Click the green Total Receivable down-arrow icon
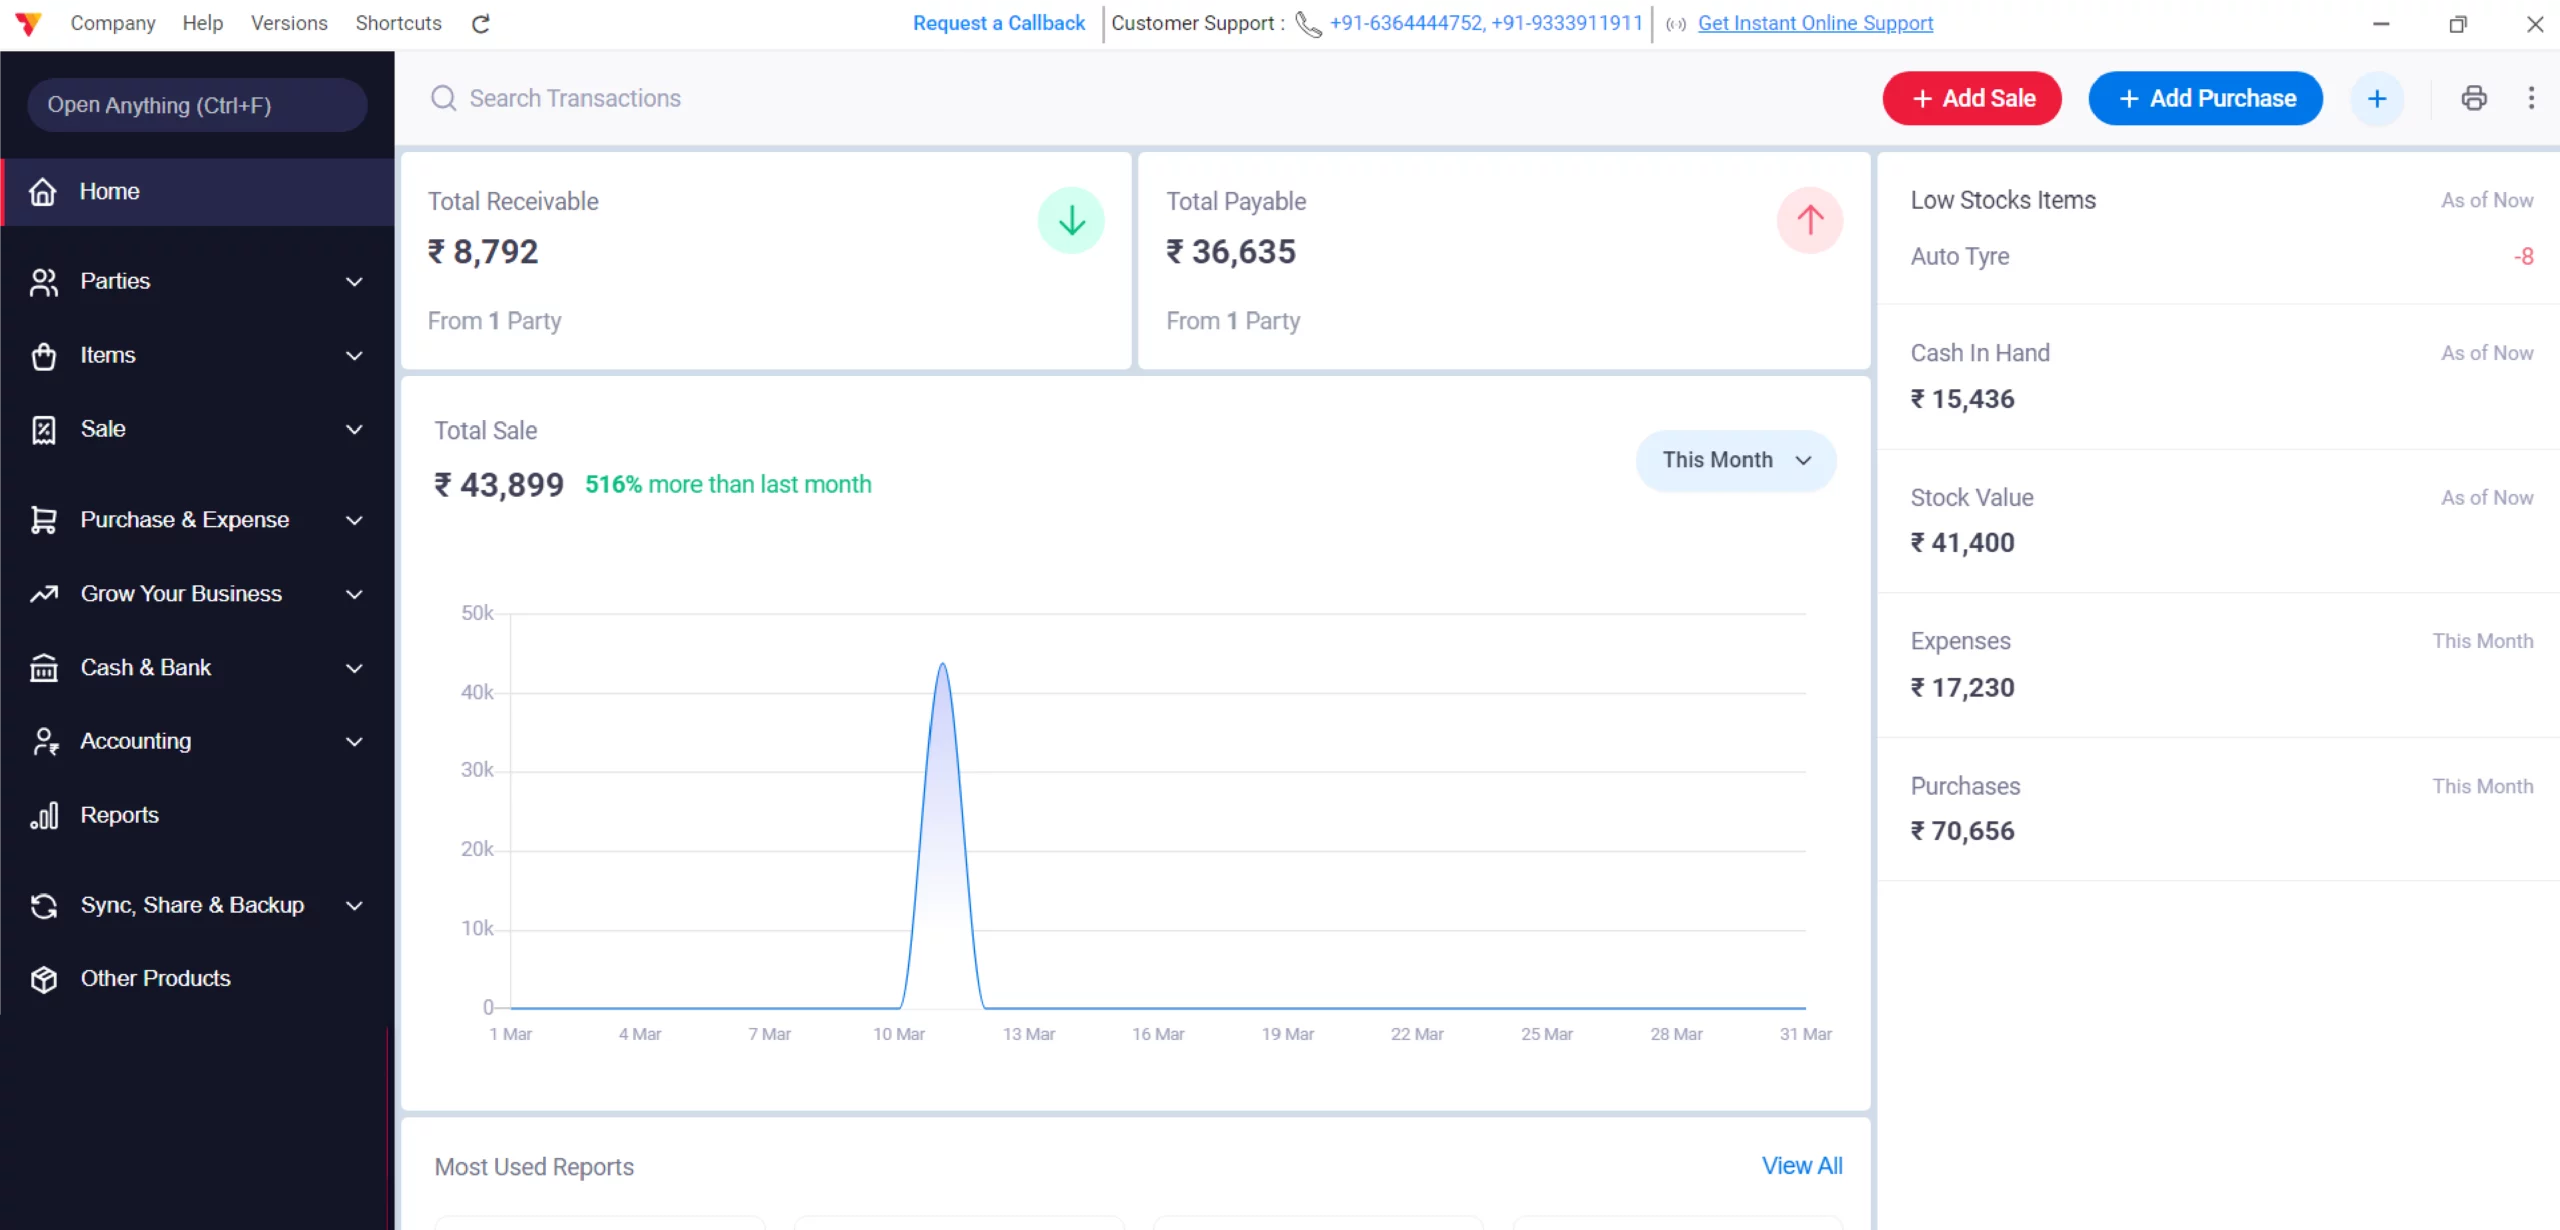This screenshot has width=2560, height=1230. [x=1071, y=220]
